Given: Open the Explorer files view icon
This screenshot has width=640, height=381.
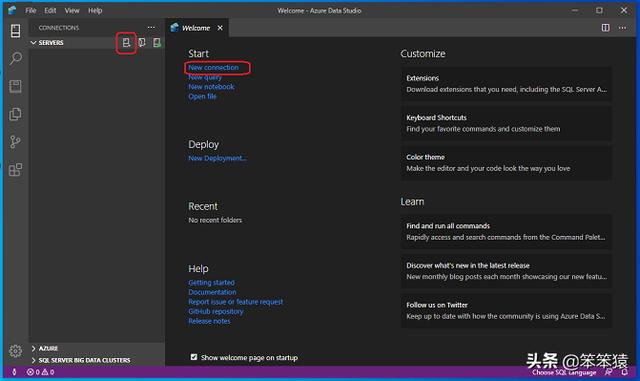Looking at the screenshot, I should coord(16,114).
